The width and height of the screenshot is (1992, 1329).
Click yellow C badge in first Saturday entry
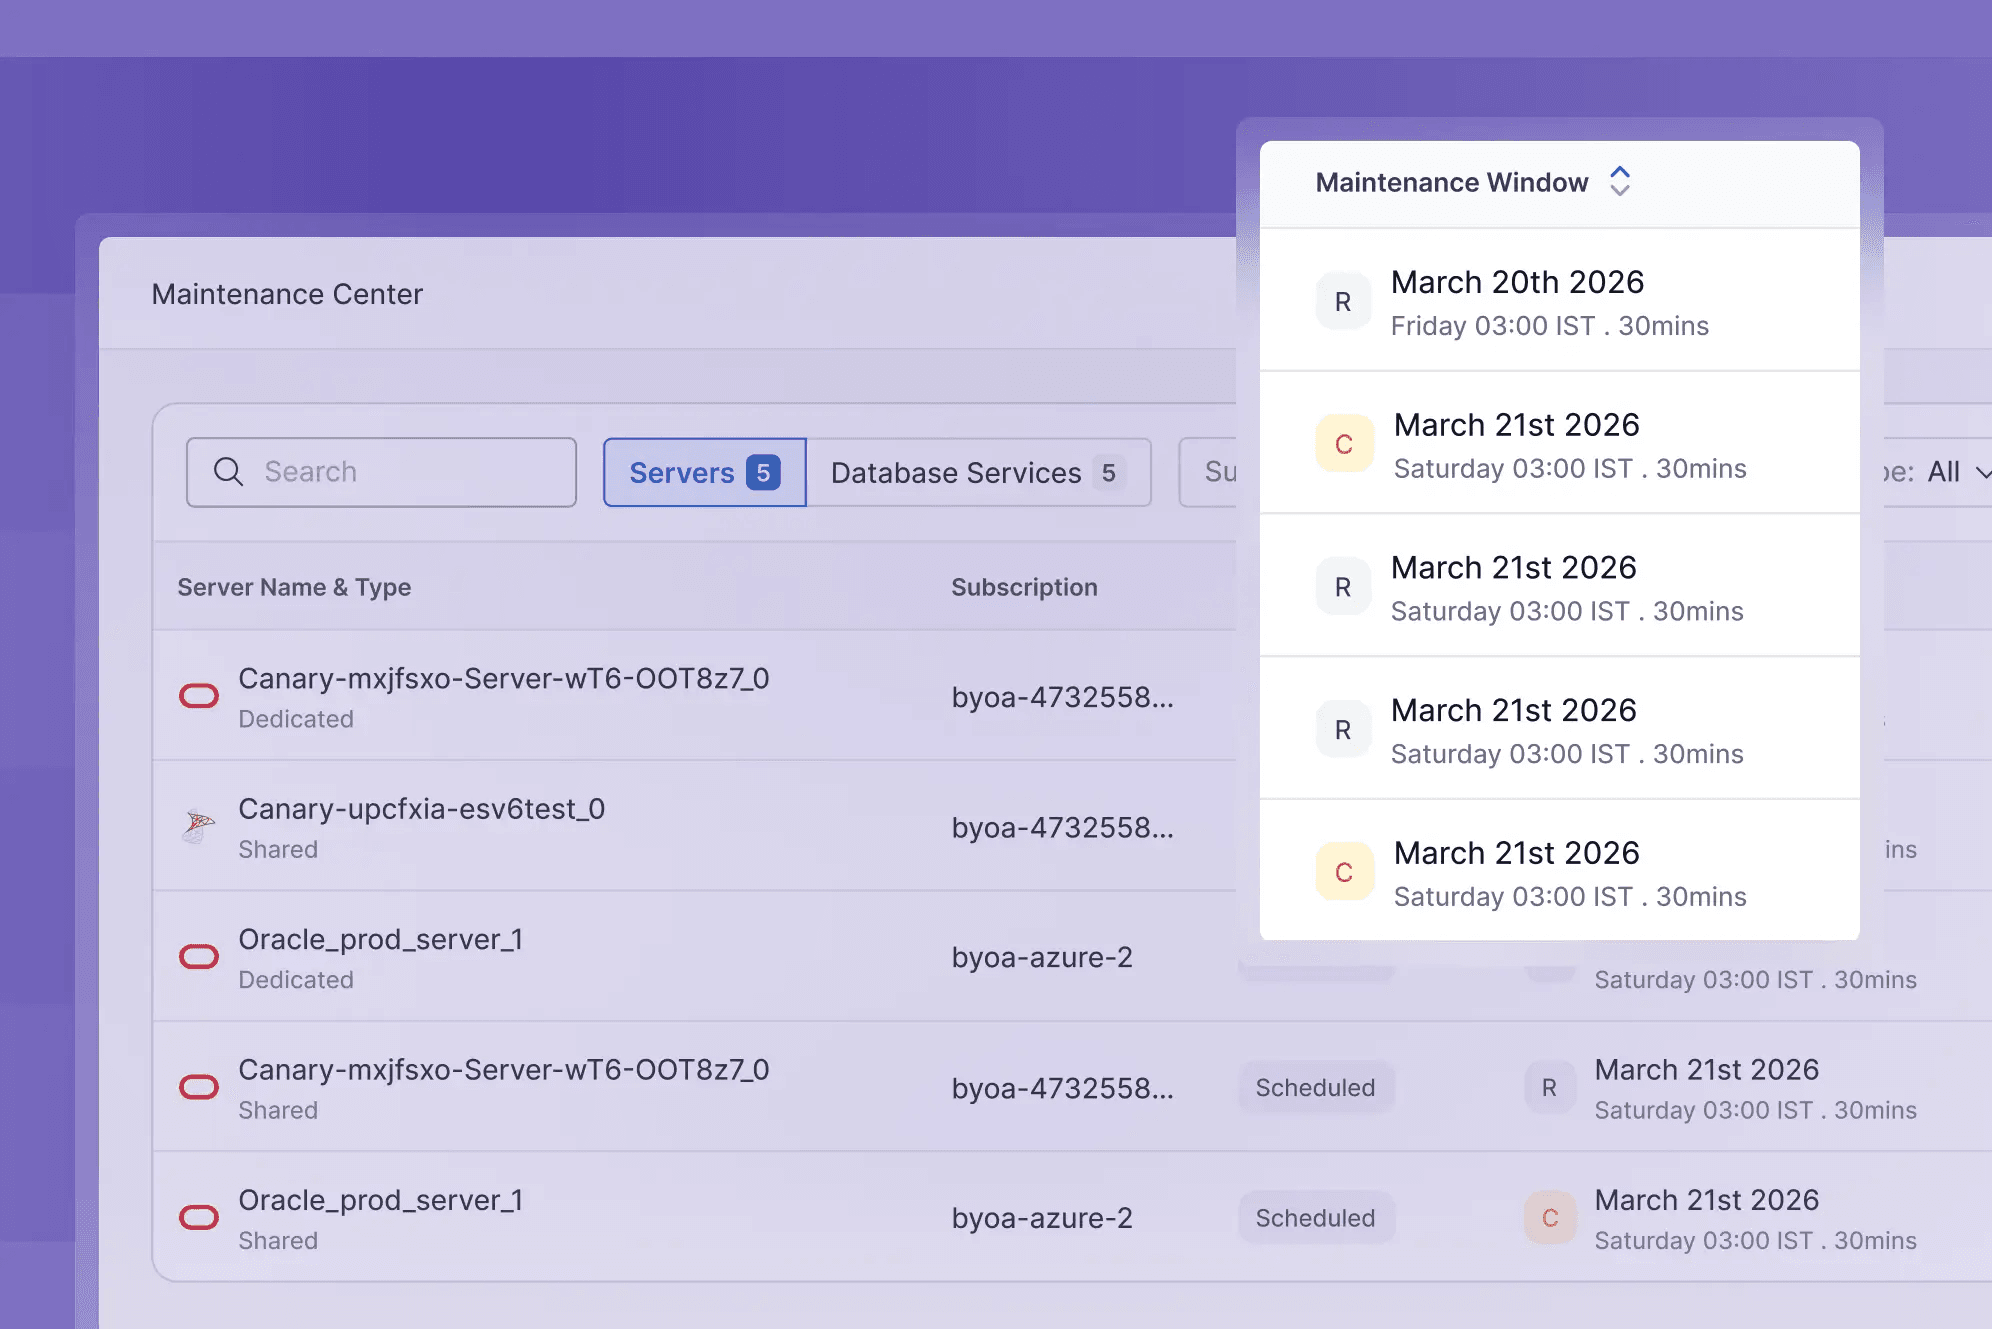coord(1344,444)
